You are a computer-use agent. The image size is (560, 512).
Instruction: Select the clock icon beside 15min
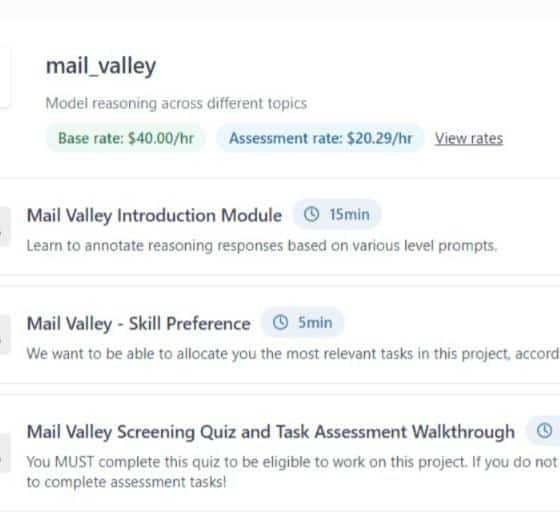click(x=311, y=215)
